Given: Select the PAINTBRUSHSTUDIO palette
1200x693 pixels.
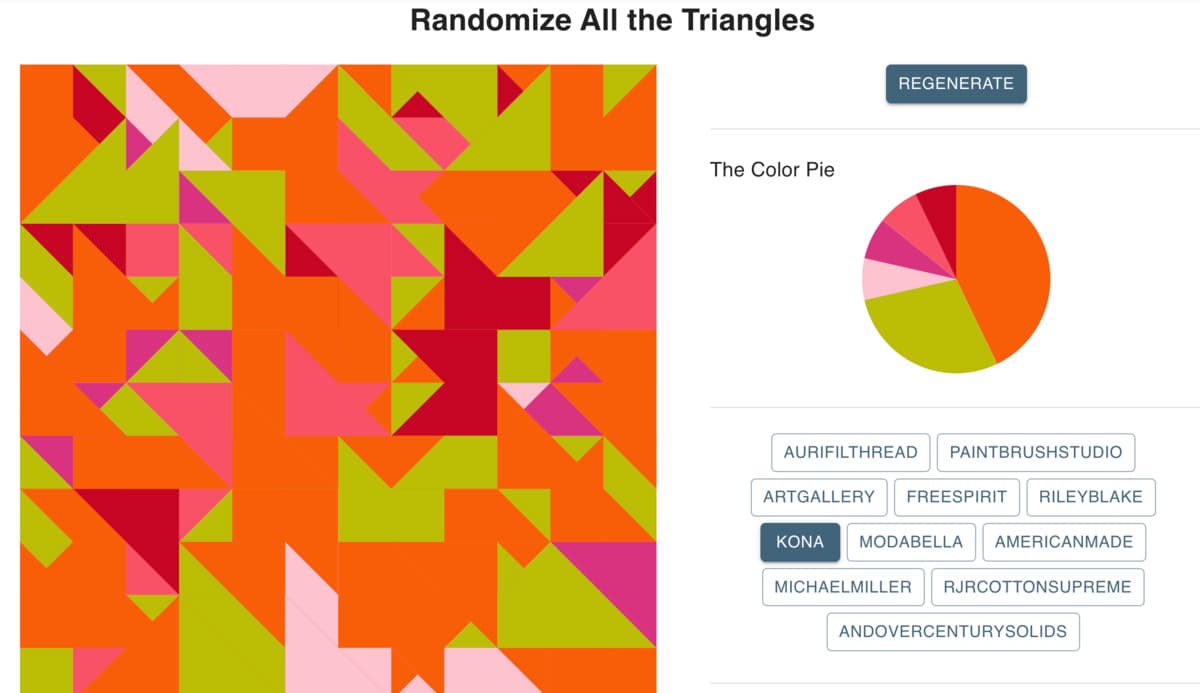Looking at the screenshot, I should click(x=1035, y=452).
